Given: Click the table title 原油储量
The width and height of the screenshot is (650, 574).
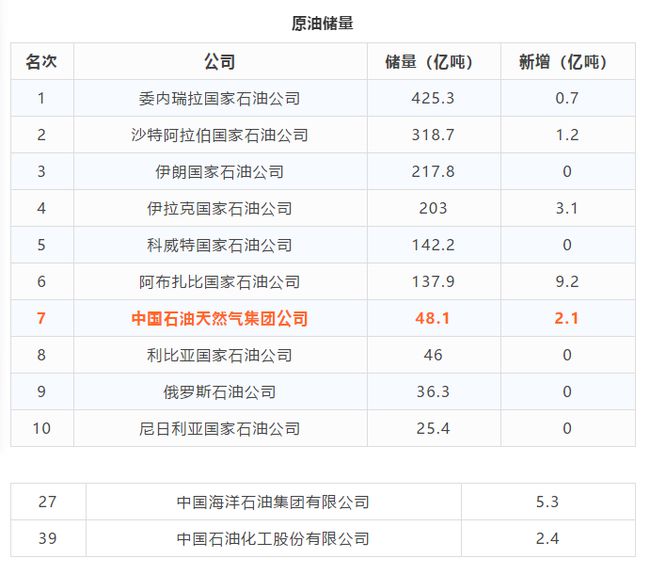Looking at the screenshot, I should [322, 23].
